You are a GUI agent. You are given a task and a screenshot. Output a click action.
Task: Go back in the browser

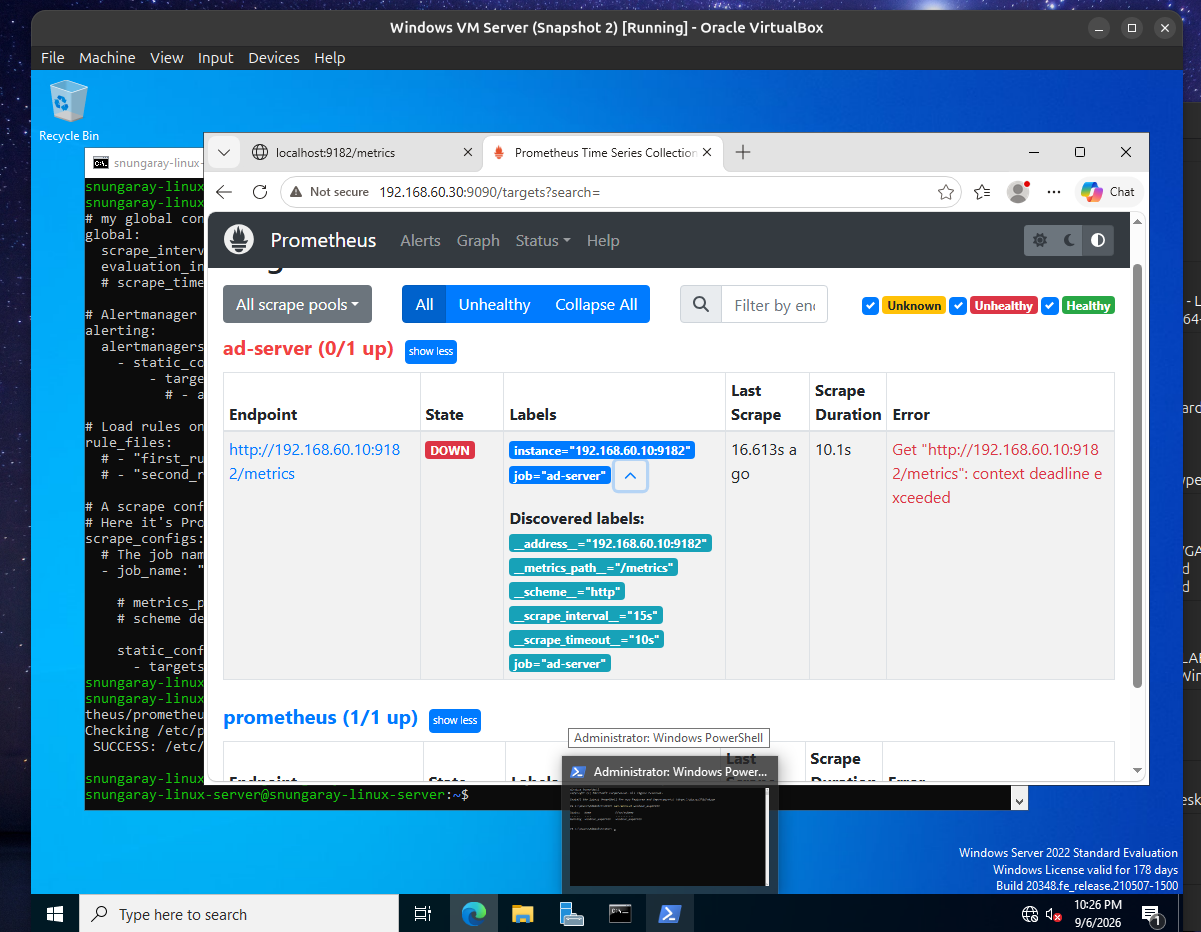pos(224,192)
